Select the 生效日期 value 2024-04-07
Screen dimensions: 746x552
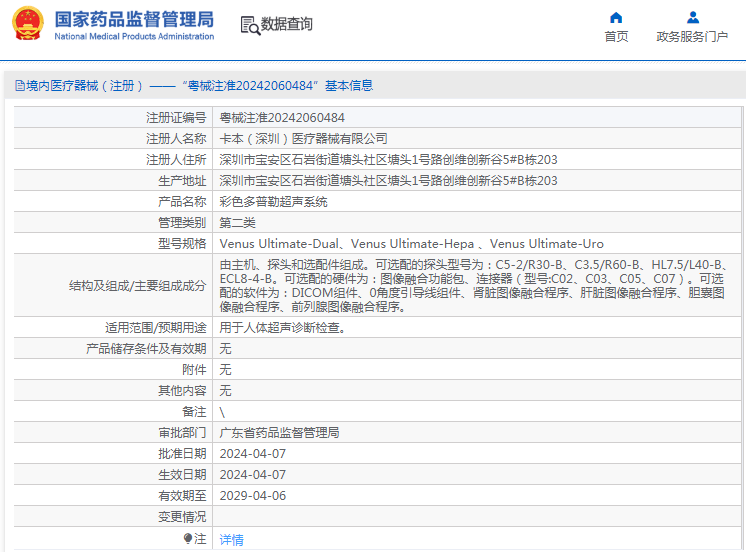coord(253,474)
